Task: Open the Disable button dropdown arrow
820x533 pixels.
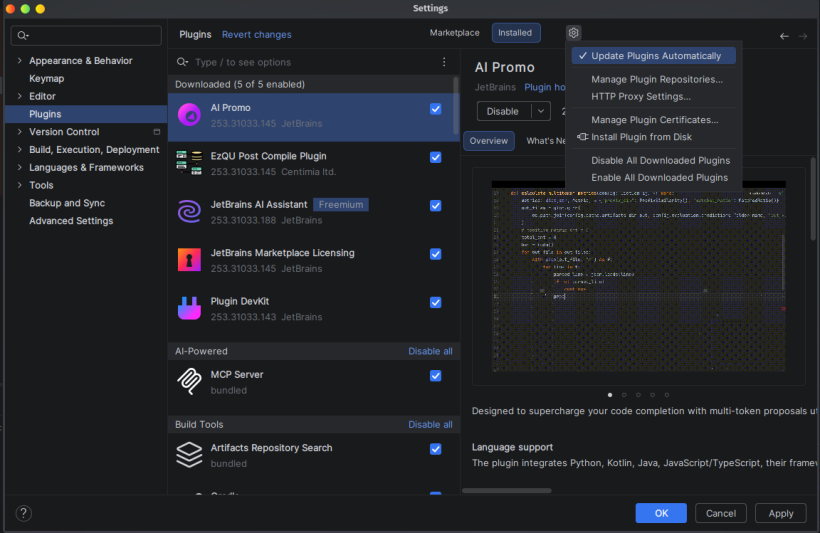Action: (x=541, y=111)
